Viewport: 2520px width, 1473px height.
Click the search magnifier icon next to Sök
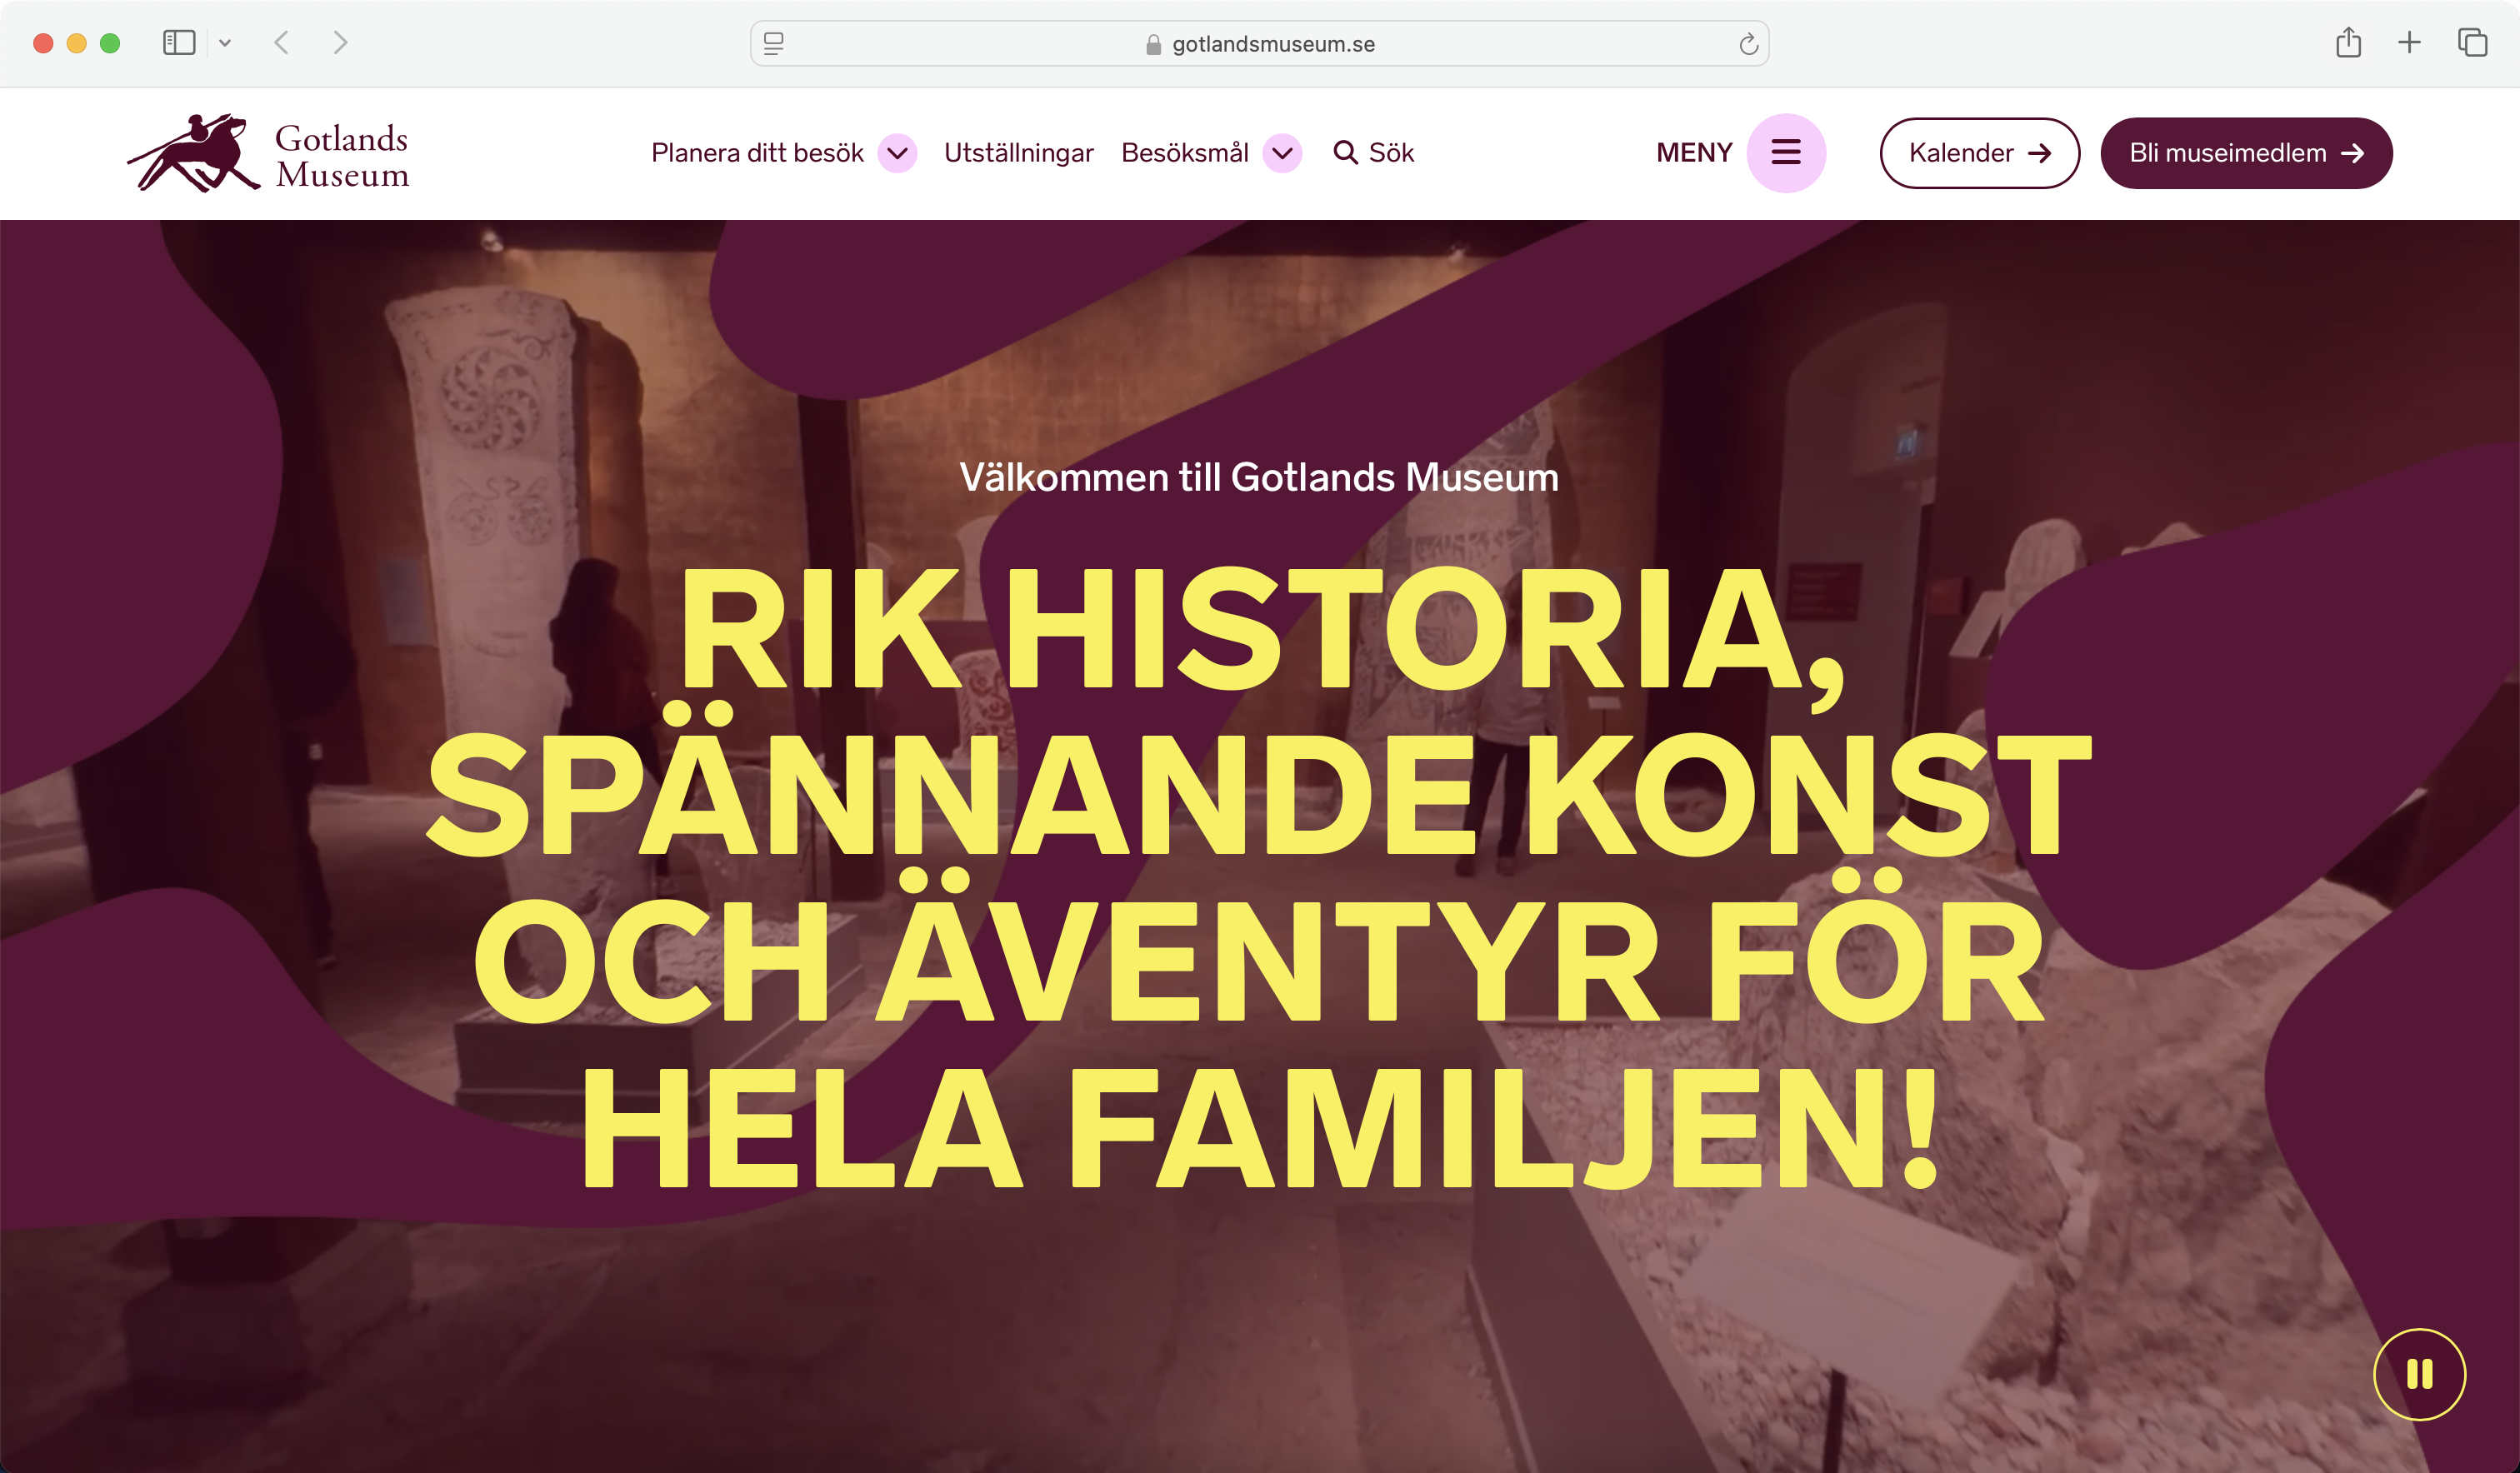[1345, 153]
